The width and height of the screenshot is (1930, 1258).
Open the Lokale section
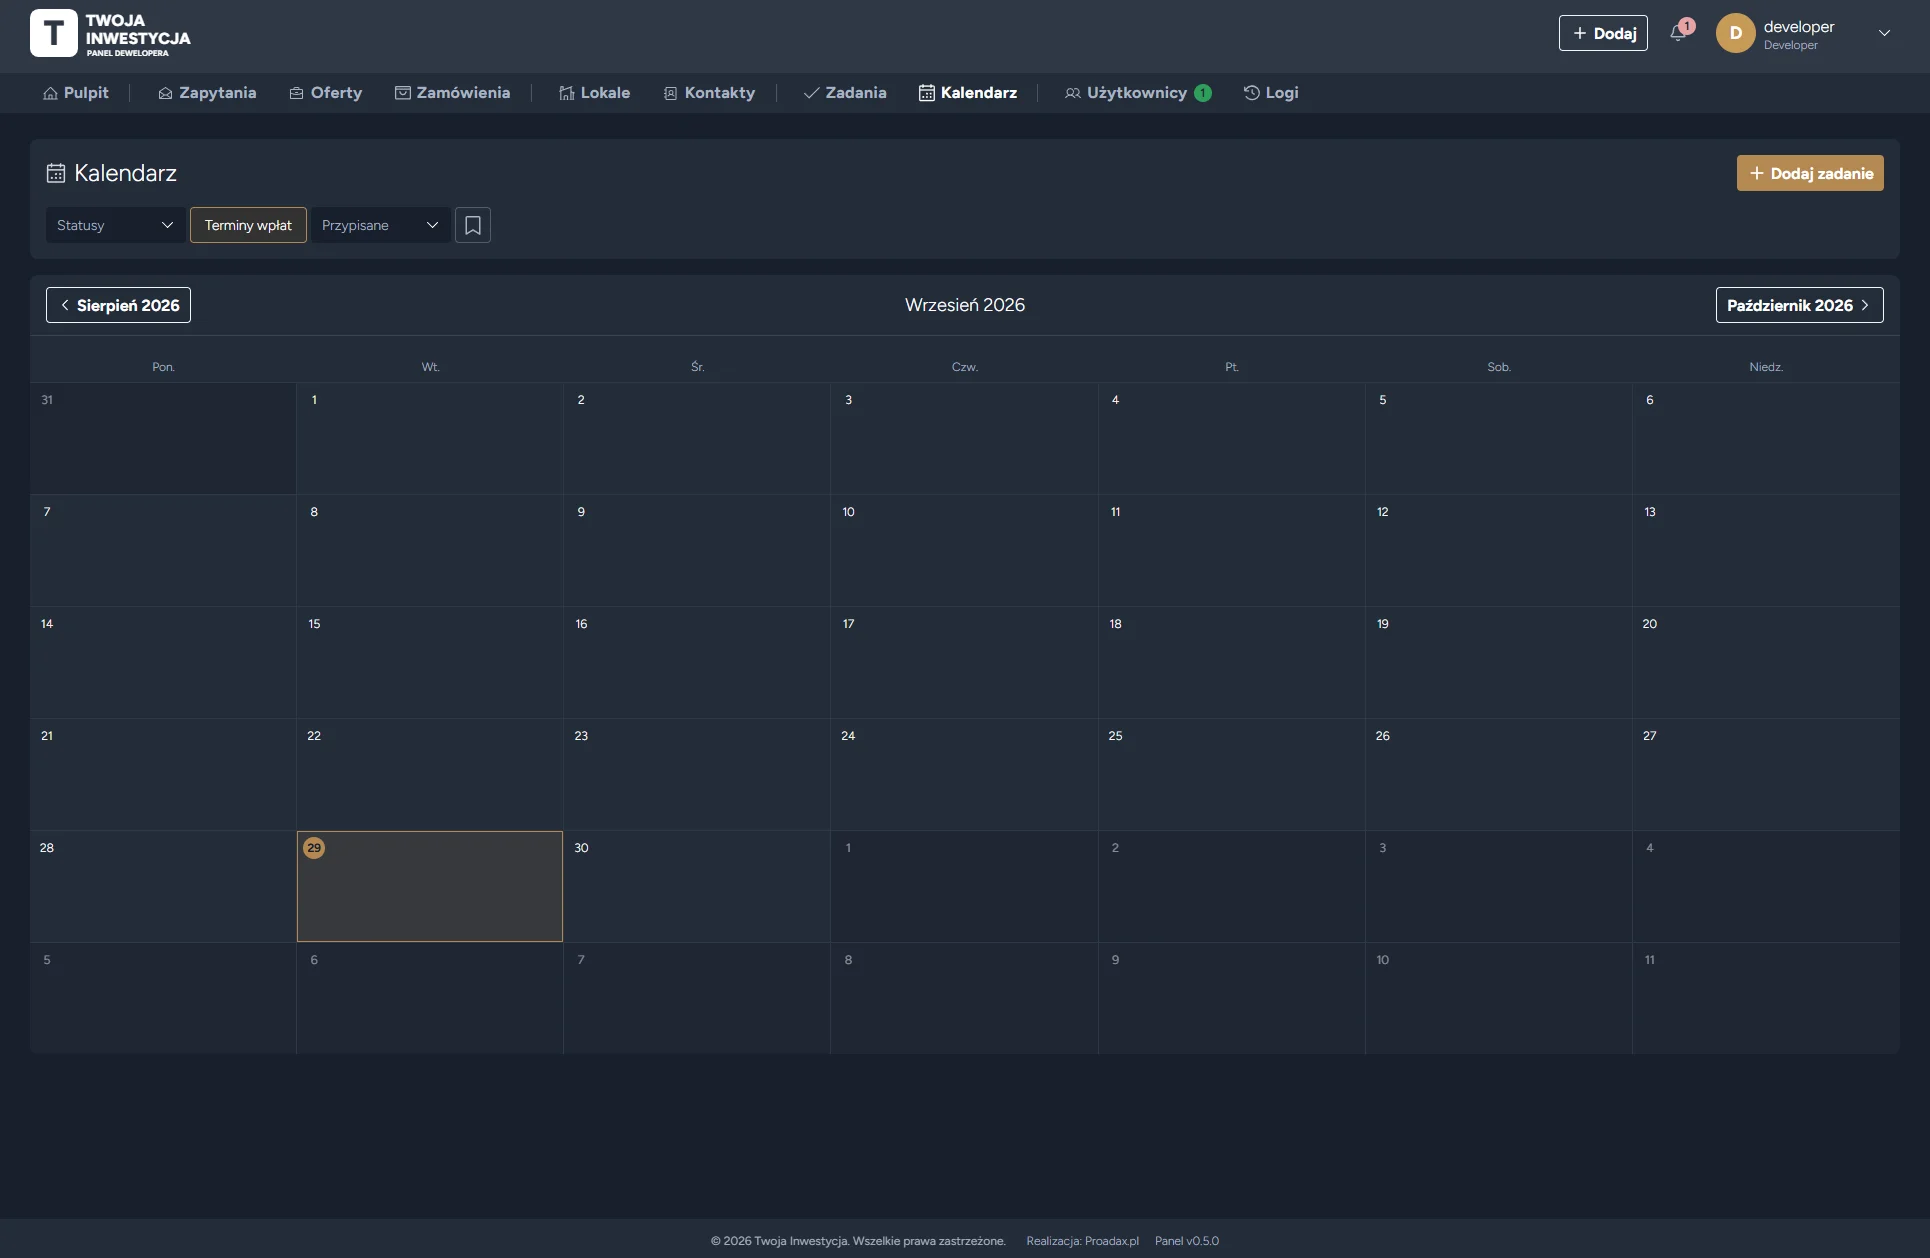point(594,93)
